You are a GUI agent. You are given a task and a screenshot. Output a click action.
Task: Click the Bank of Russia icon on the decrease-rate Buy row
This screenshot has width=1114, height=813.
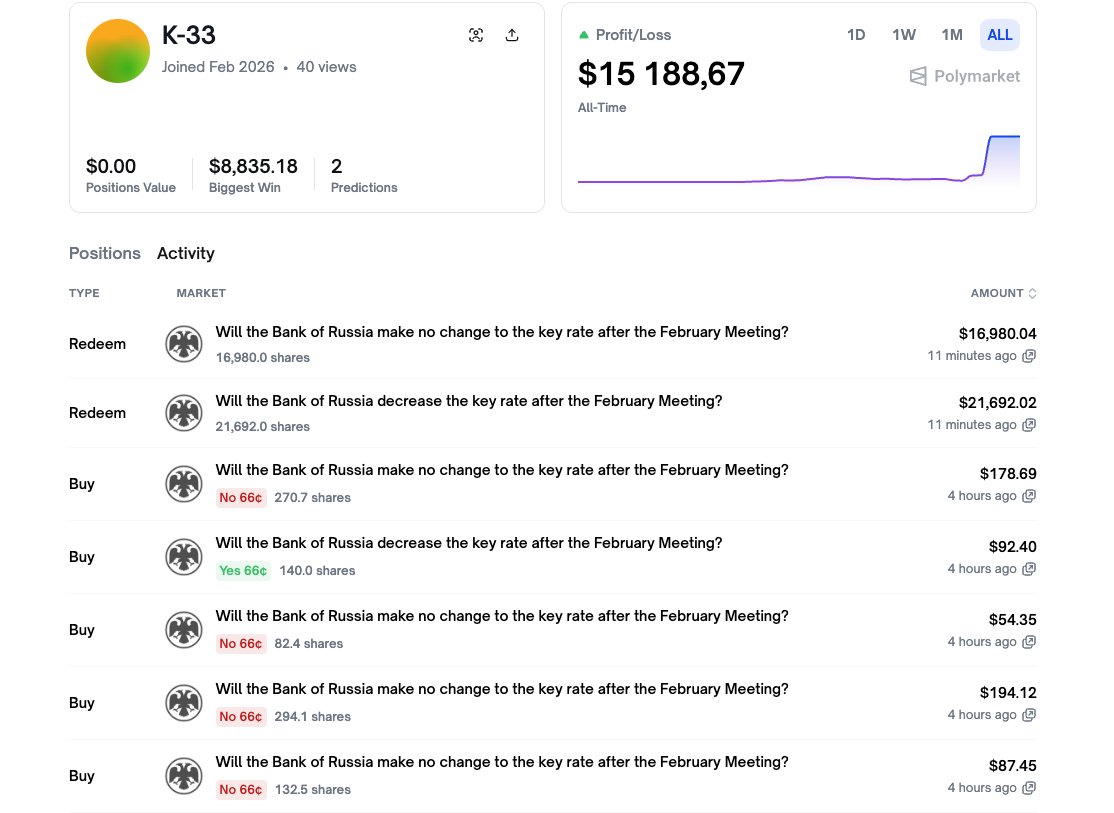184,557
